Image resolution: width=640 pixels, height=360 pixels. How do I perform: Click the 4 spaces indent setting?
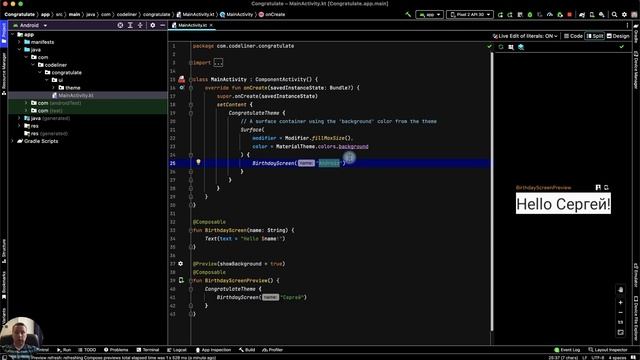(617, 358)
